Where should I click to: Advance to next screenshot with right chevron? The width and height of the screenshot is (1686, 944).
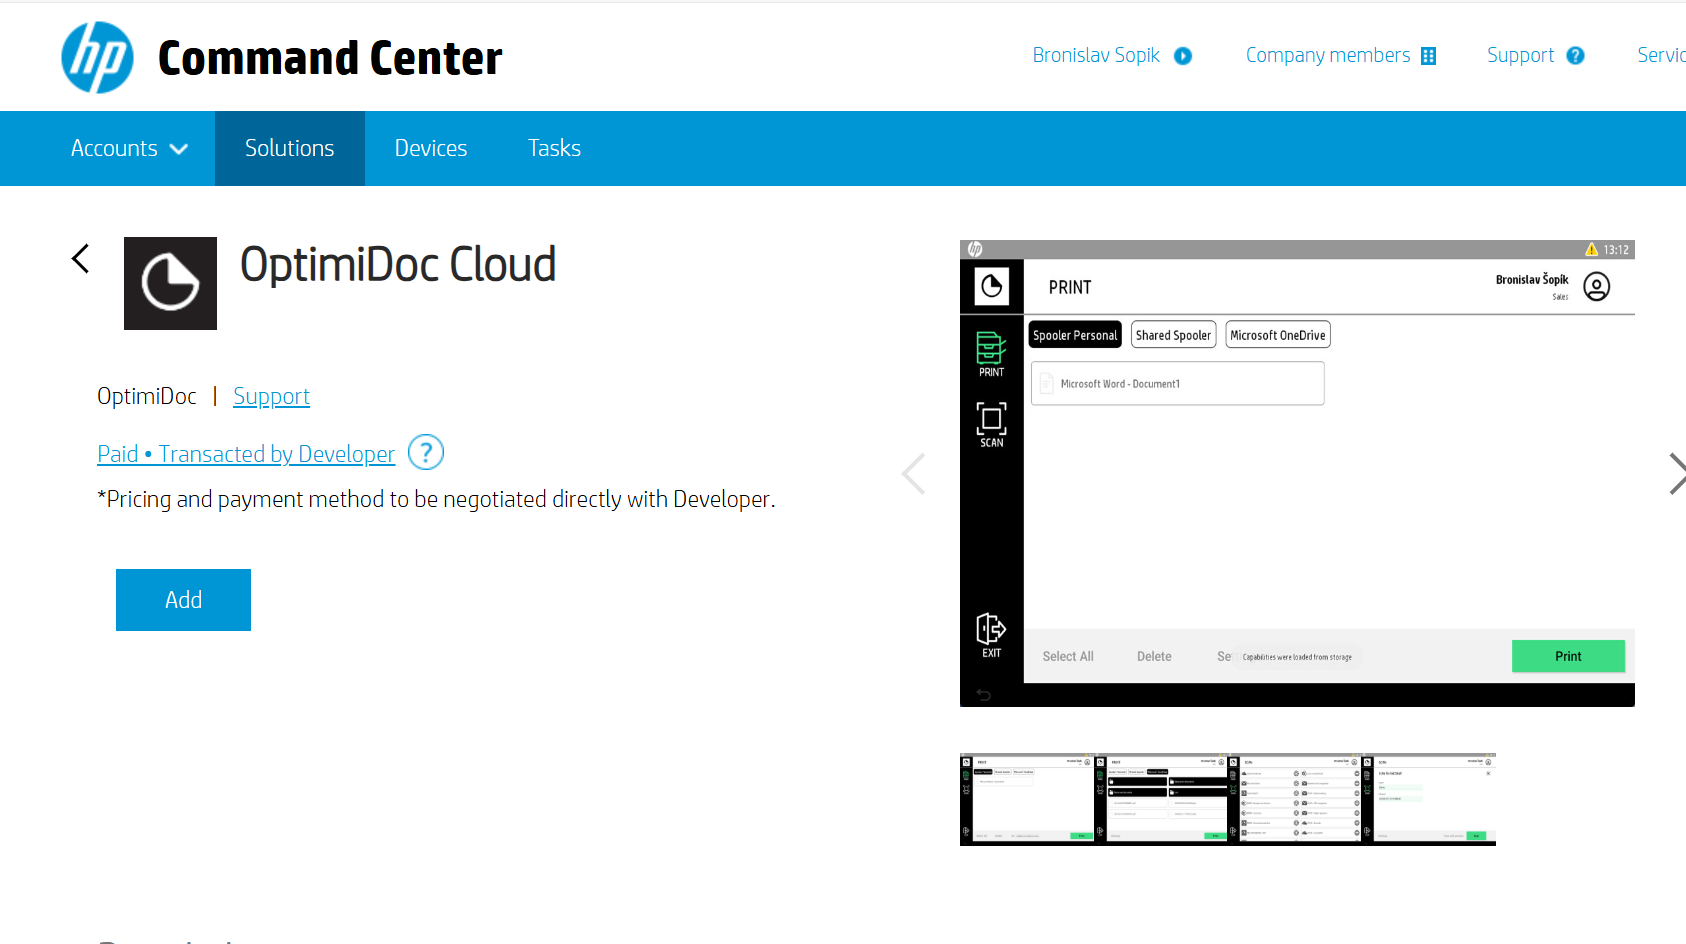pyautogui.click(x=1676, y=474)
